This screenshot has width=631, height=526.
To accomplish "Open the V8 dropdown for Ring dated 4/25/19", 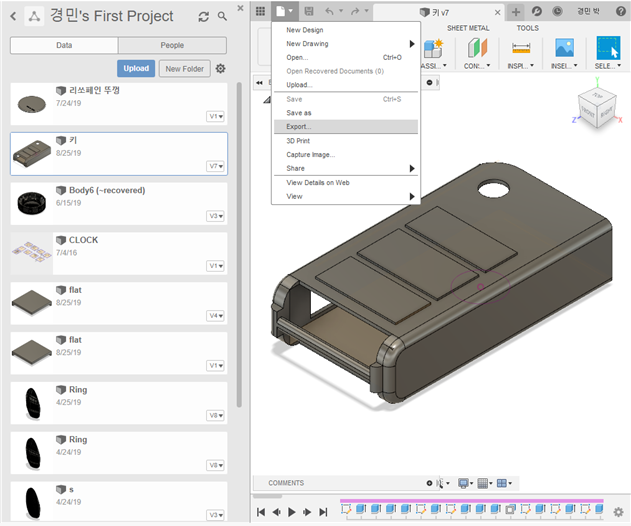I will point(216,415).
